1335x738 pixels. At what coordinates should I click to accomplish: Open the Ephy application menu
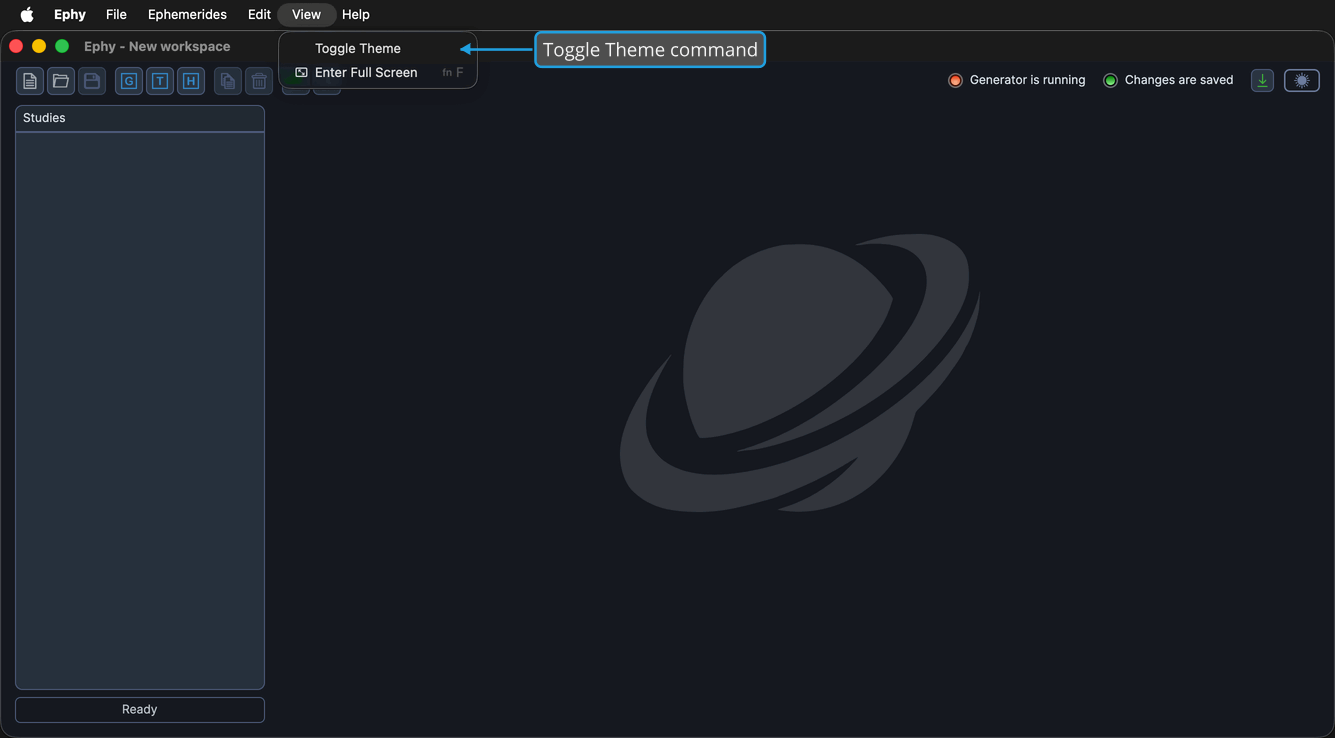70,14
